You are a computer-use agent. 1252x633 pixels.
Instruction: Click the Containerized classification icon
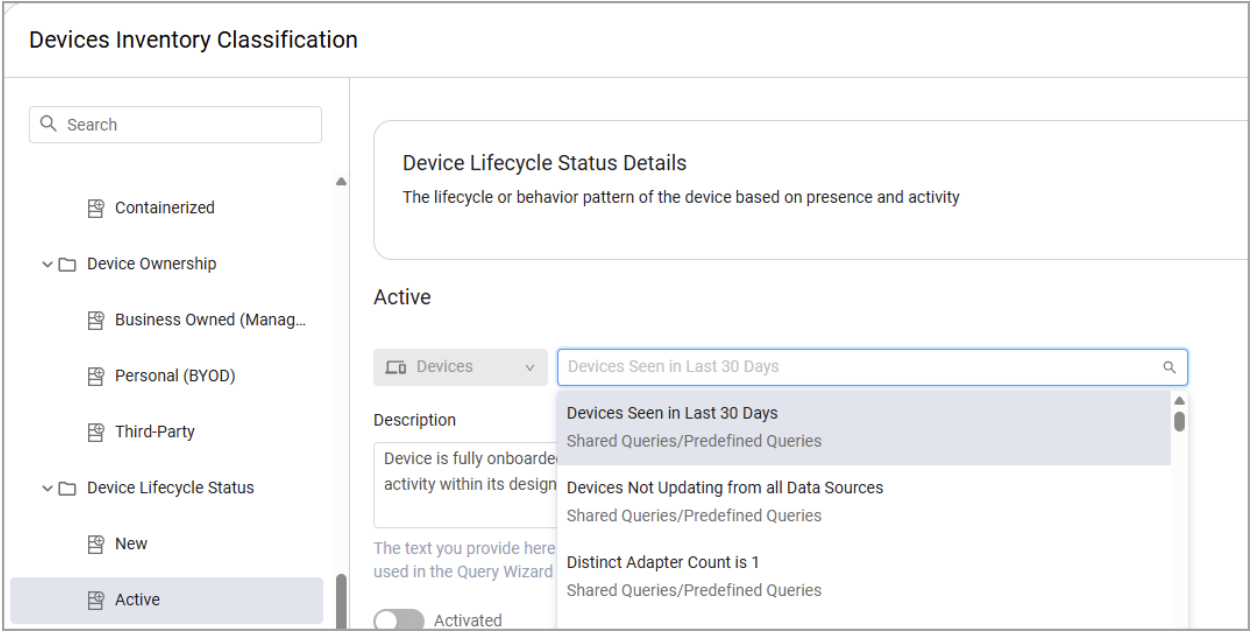[x=96, y=208]
